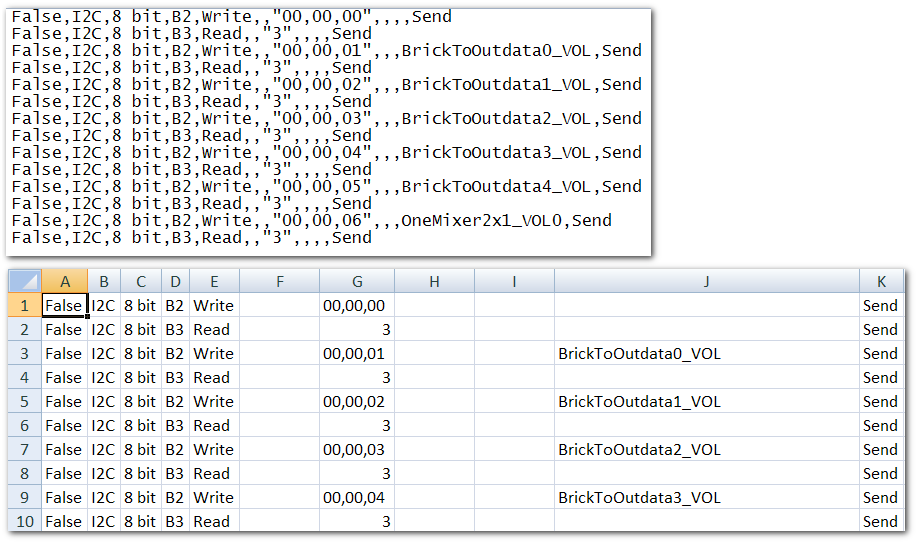Click the I2C cell in row 3
Viewport: 918px width, 545px height.
tap(104, 354)
